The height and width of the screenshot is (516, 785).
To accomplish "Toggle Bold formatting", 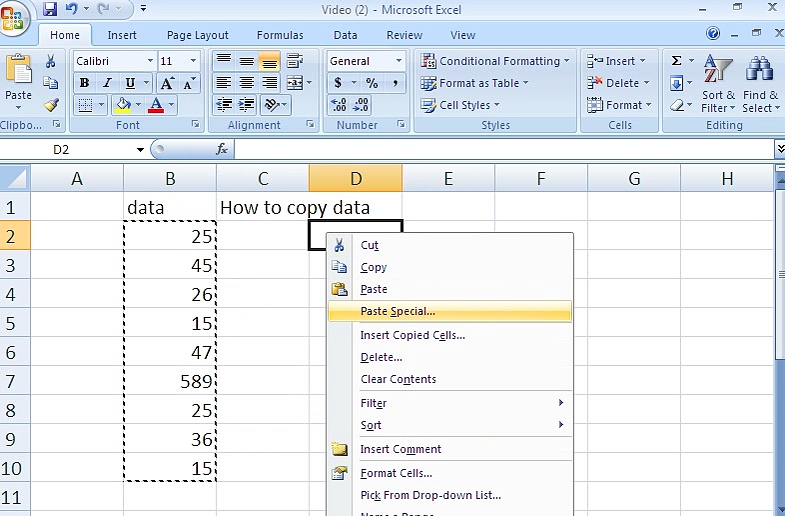I will coord(85,83).
